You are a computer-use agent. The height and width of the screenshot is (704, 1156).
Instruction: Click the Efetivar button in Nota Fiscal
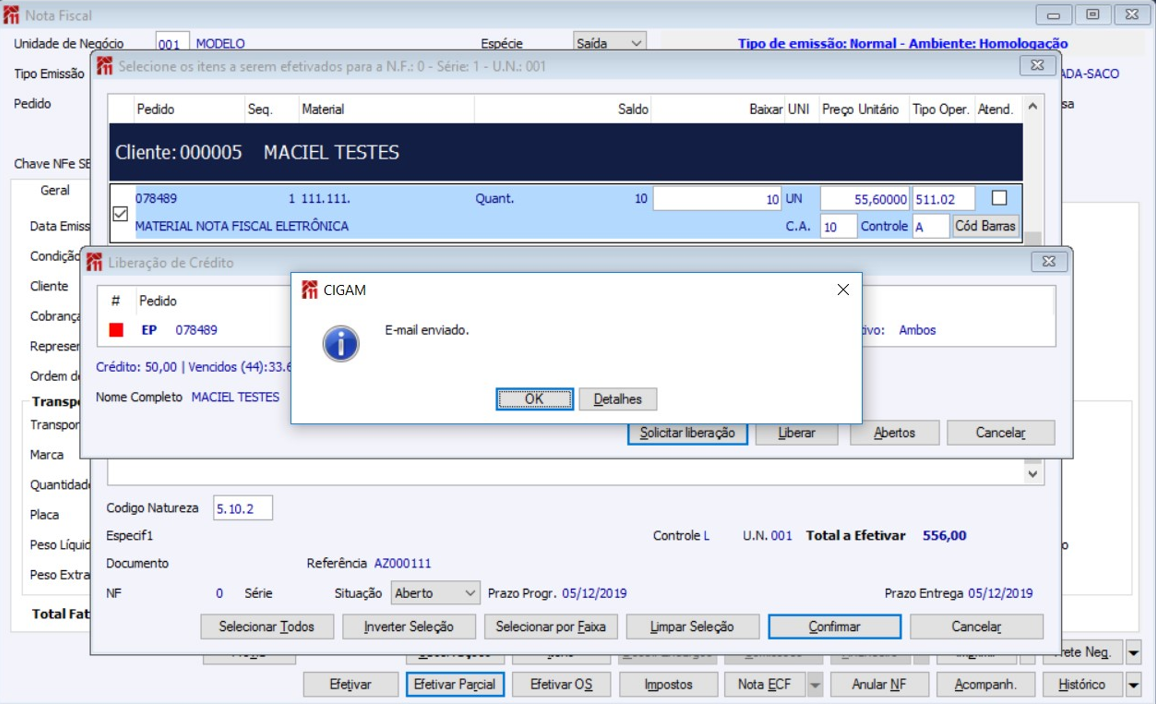click(x=350, y=684)
